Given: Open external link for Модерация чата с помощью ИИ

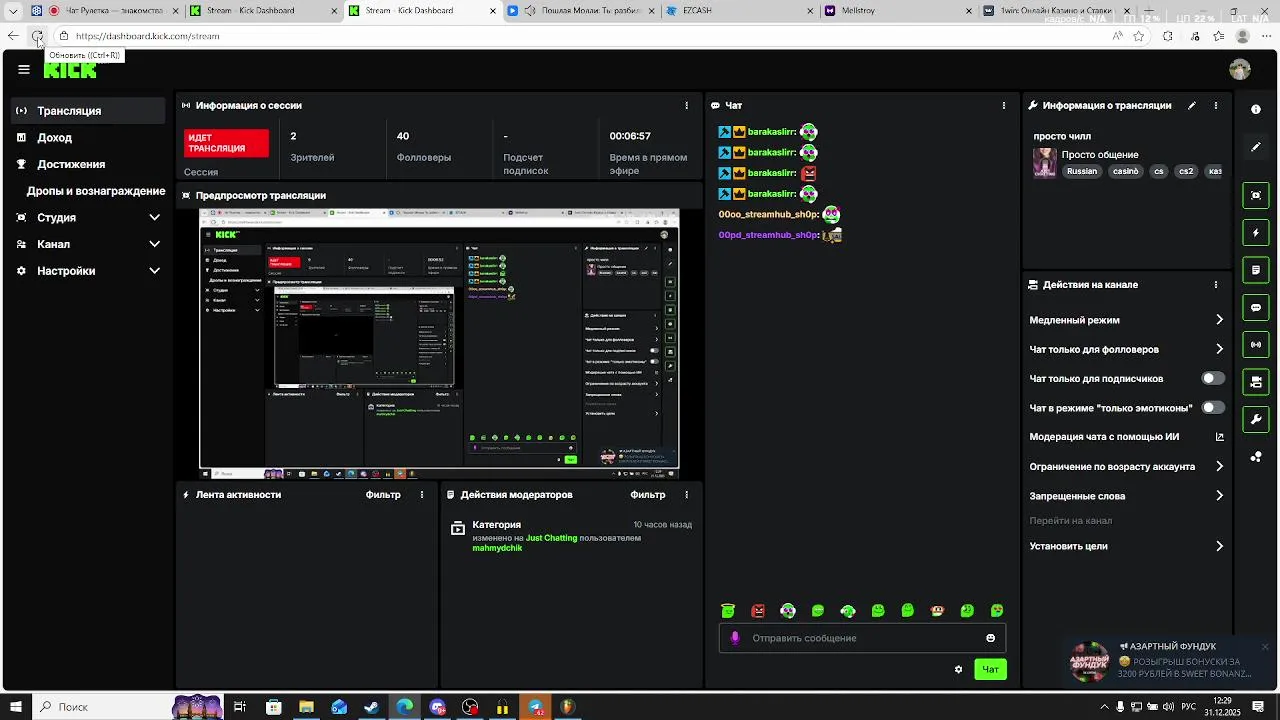Looking at the screenshot, I should 1219,437.
